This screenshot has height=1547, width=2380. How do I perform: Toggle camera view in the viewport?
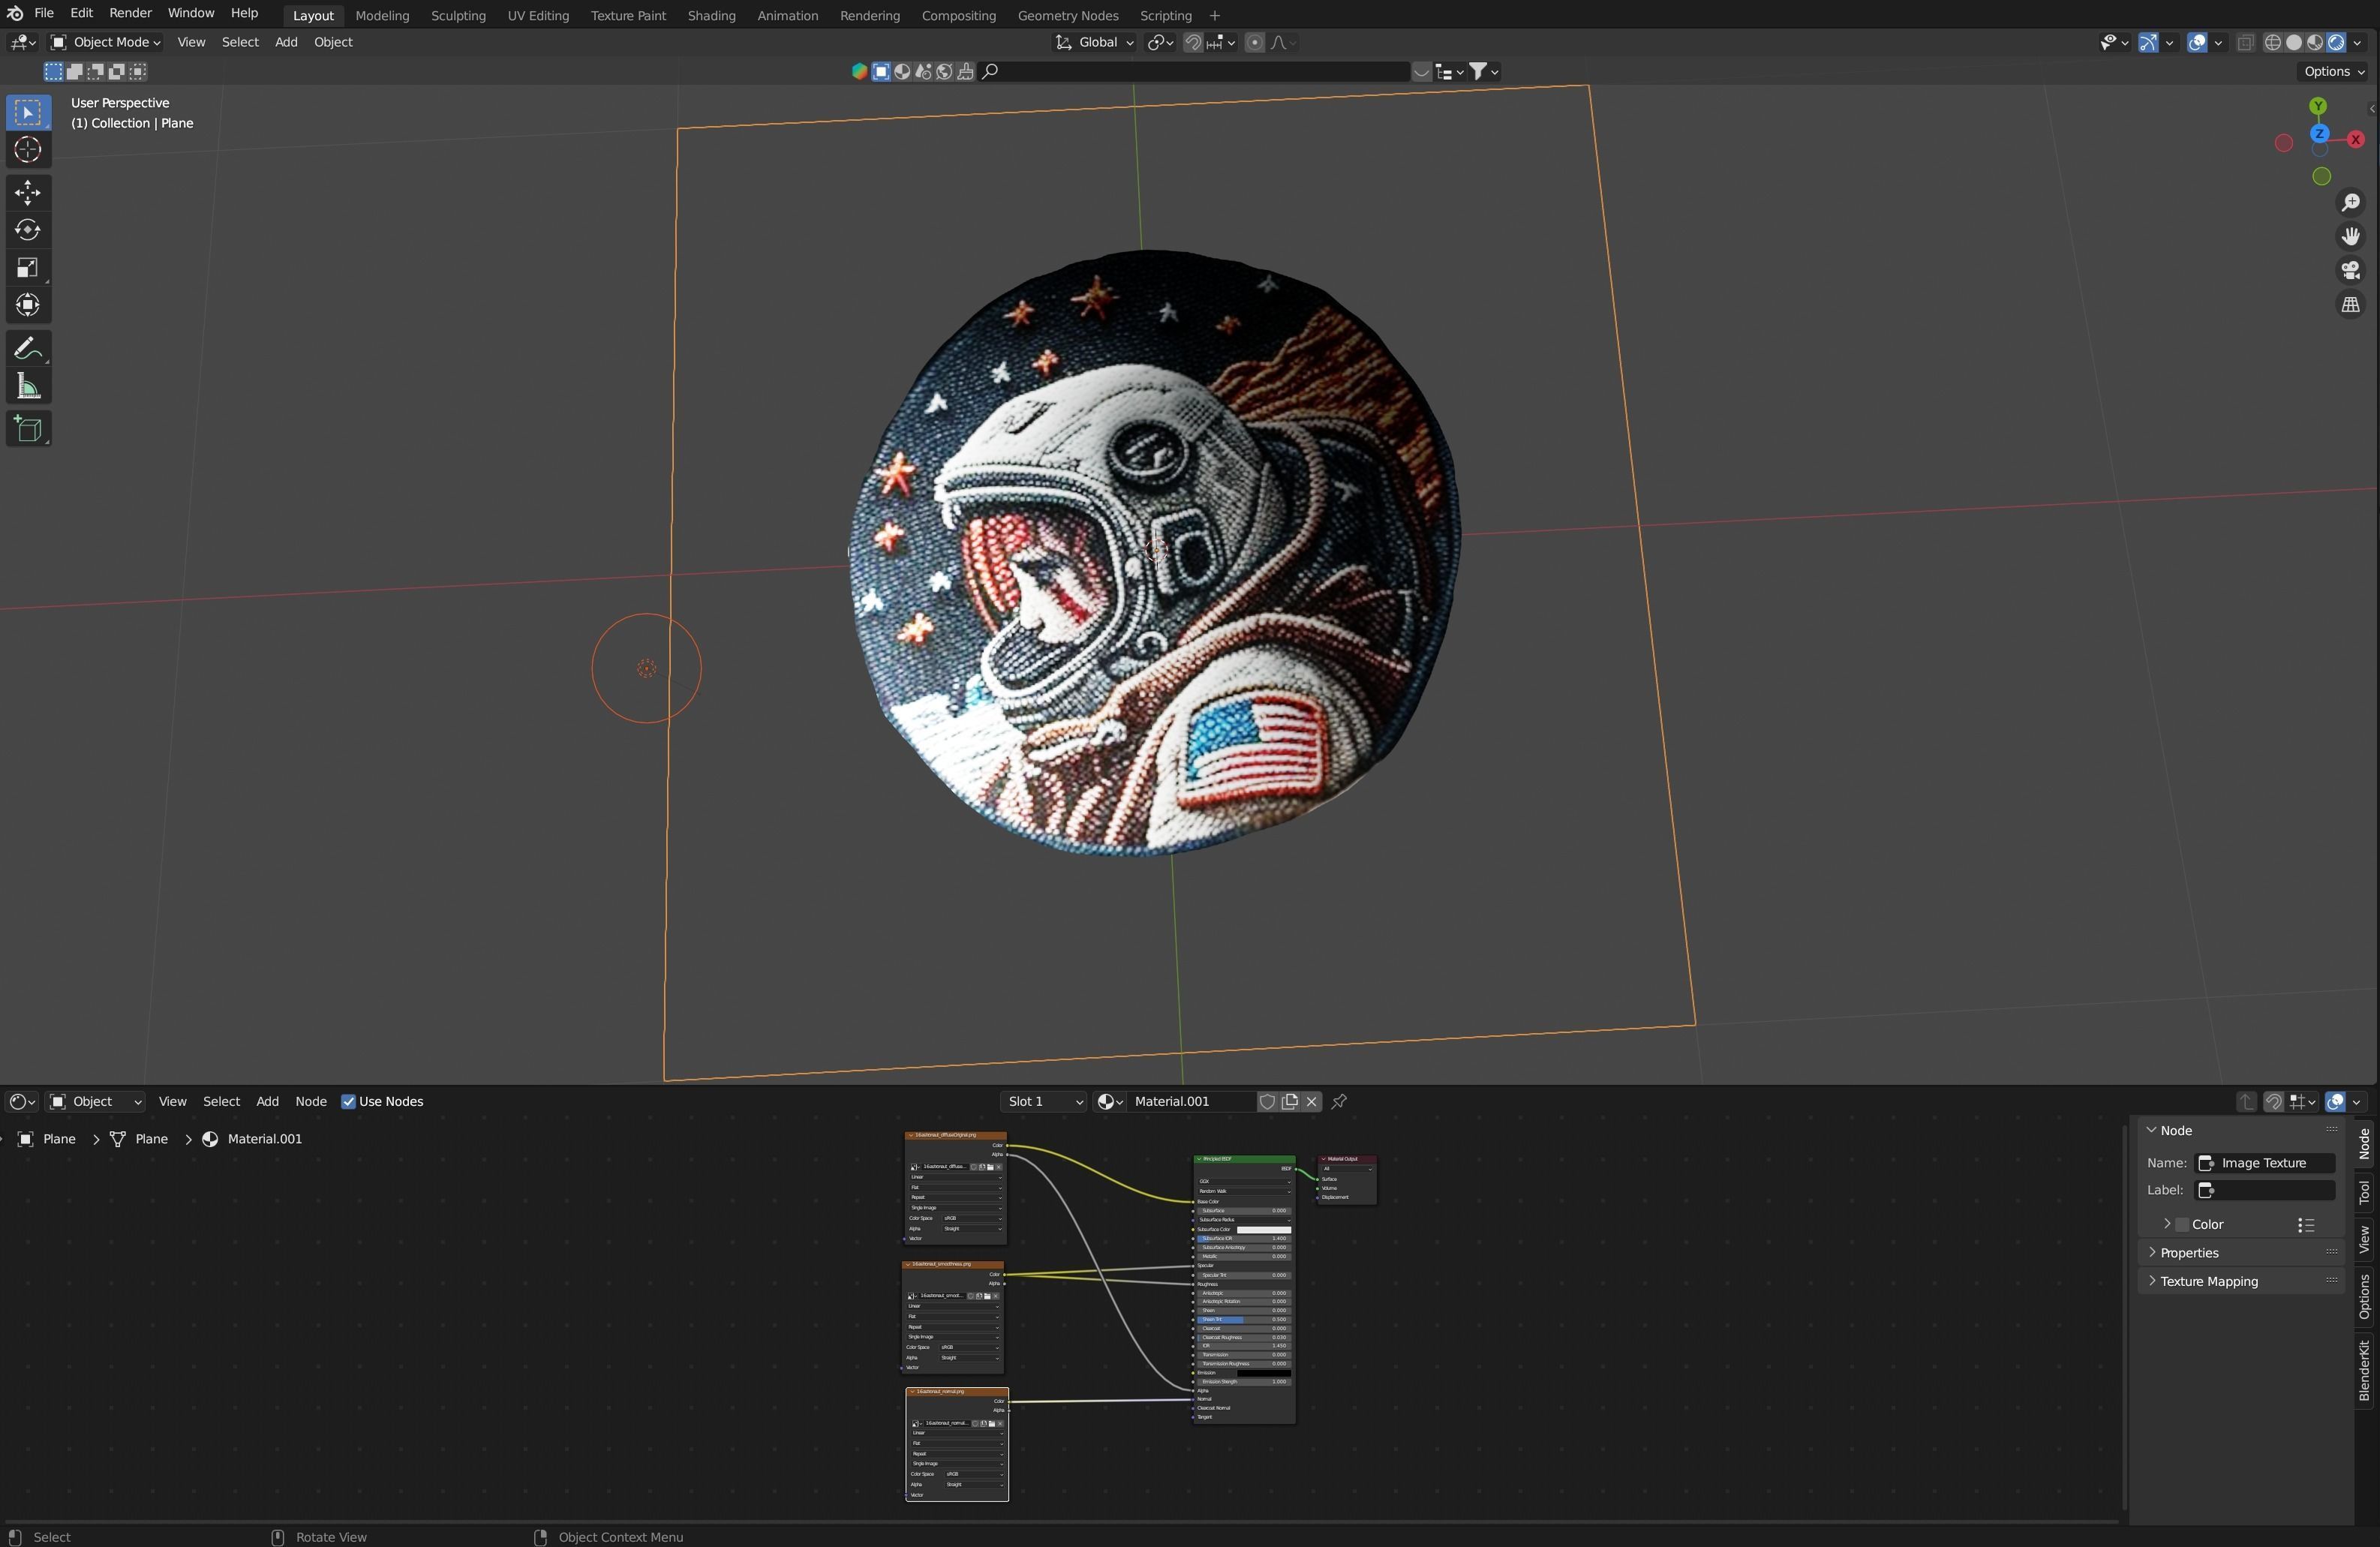point(2350,270)
